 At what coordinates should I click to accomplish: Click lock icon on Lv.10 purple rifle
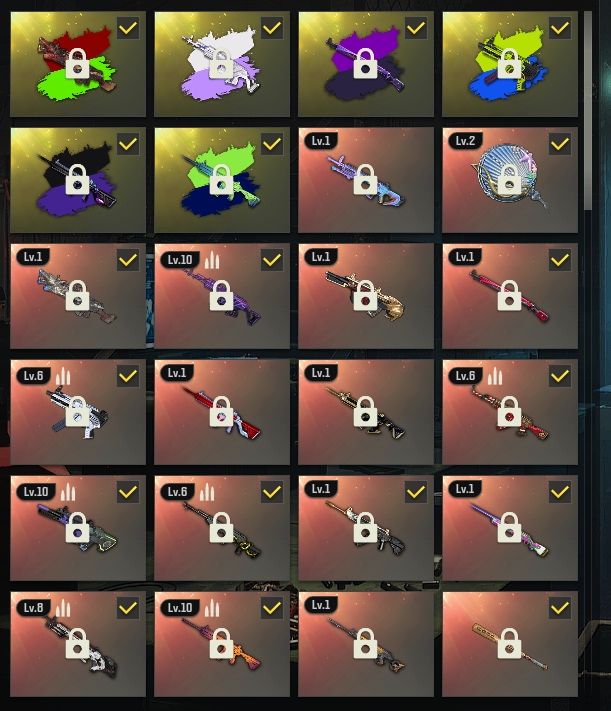coord(222,296)
